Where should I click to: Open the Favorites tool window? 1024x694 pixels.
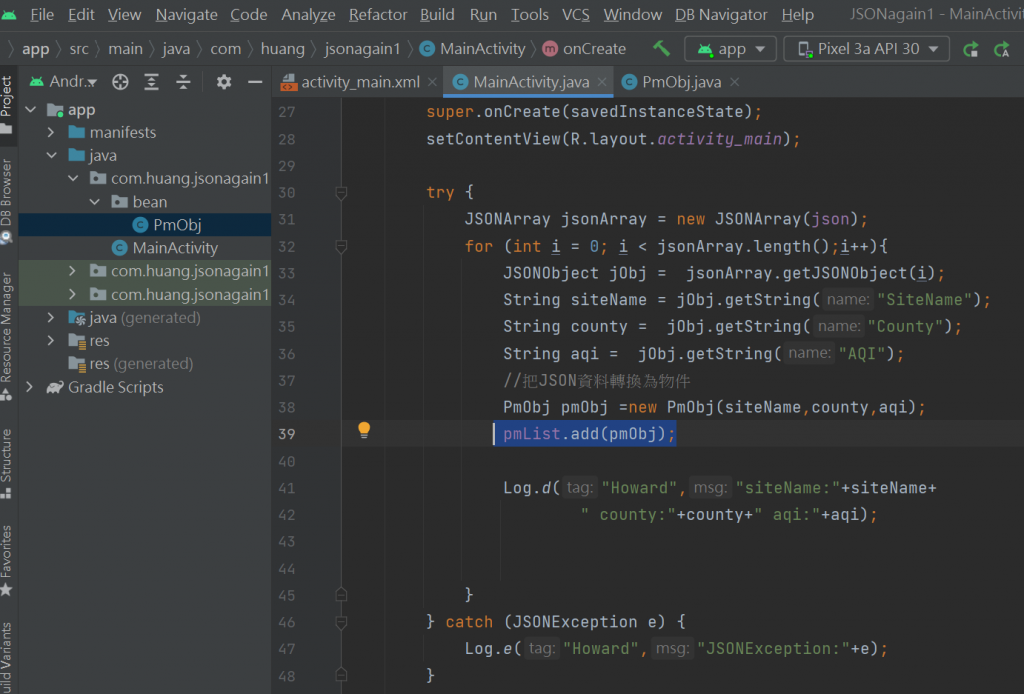7,560
